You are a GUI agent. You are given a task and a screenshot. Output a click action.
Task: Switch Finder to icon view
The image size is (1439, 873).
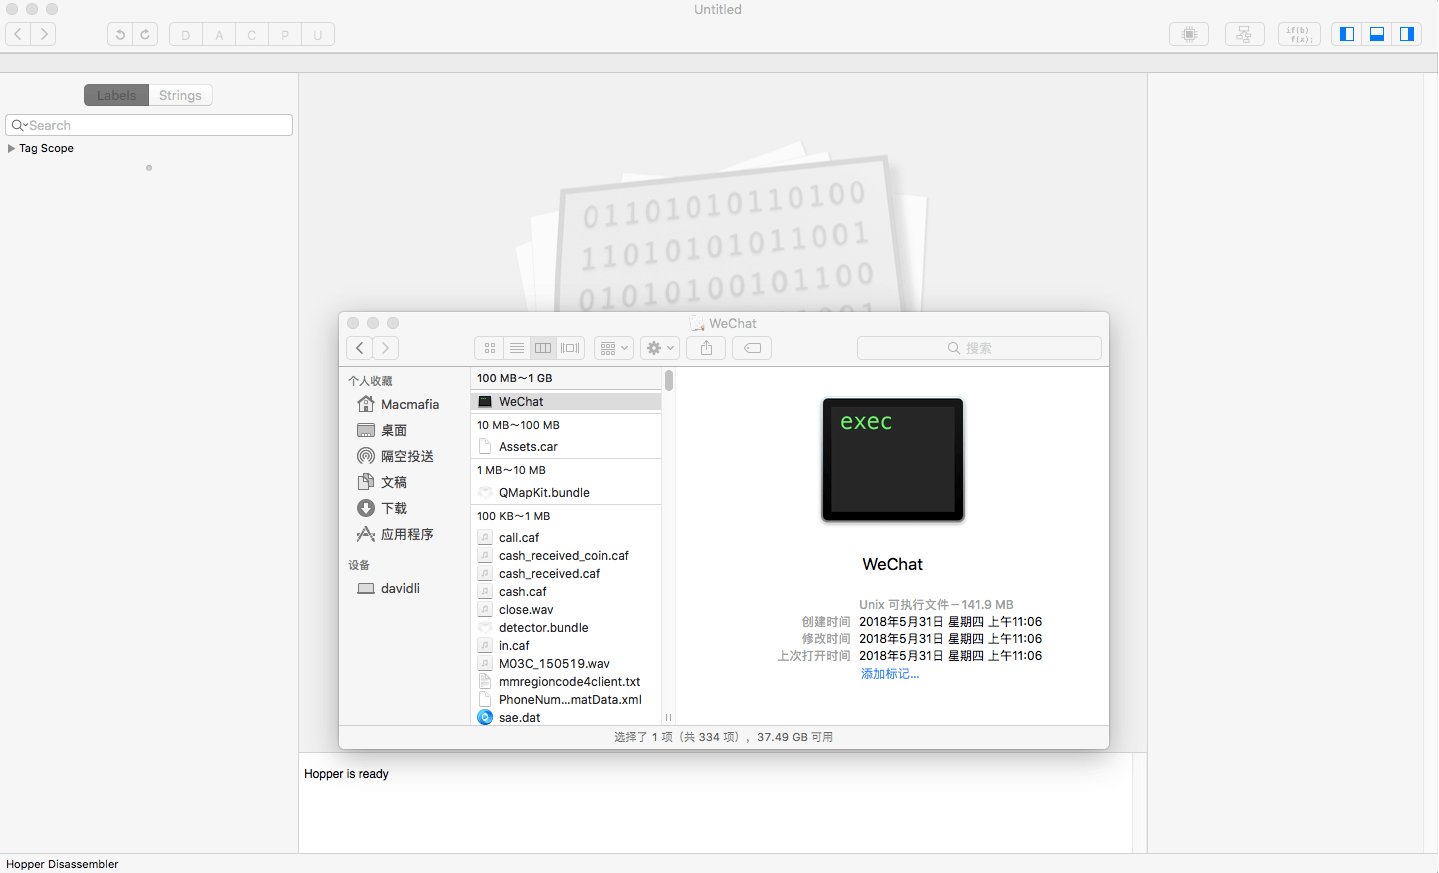coord(489,348)
